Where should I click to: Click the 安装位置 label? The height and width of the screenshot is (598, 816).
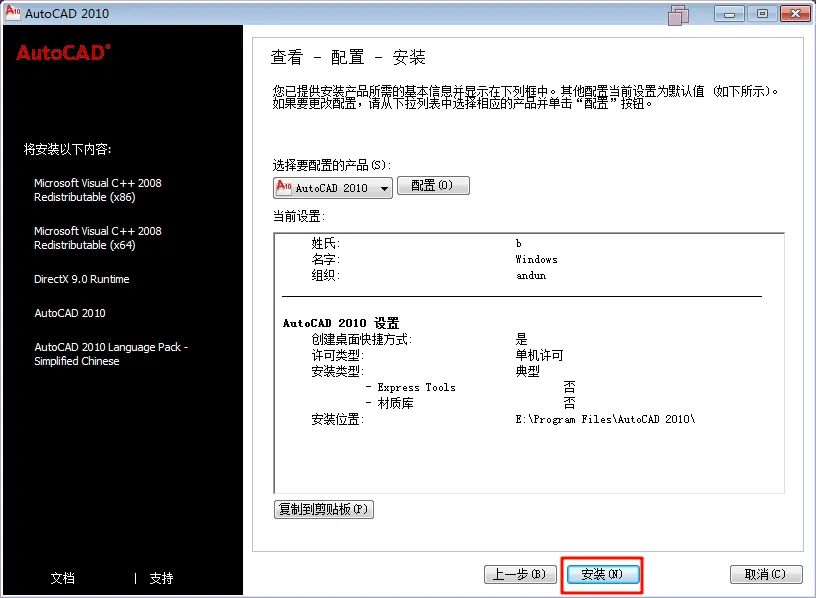coord(338,419)
